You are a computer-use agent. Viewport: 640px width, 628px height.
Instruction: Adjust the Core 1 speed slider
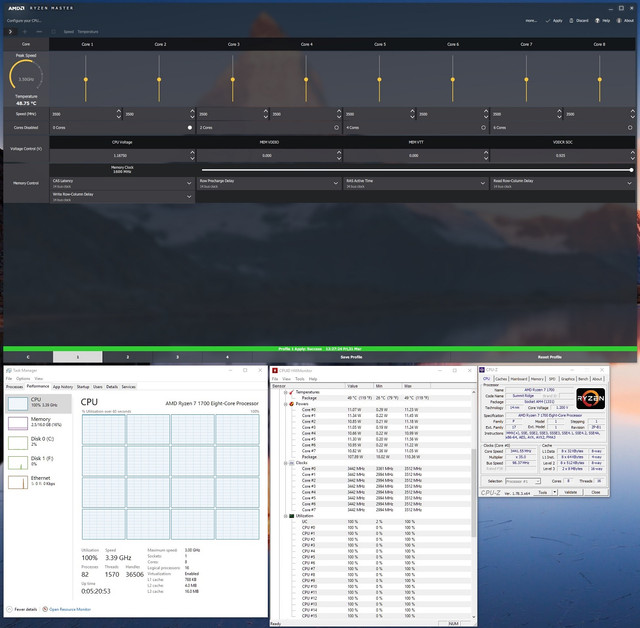point(86,78)
